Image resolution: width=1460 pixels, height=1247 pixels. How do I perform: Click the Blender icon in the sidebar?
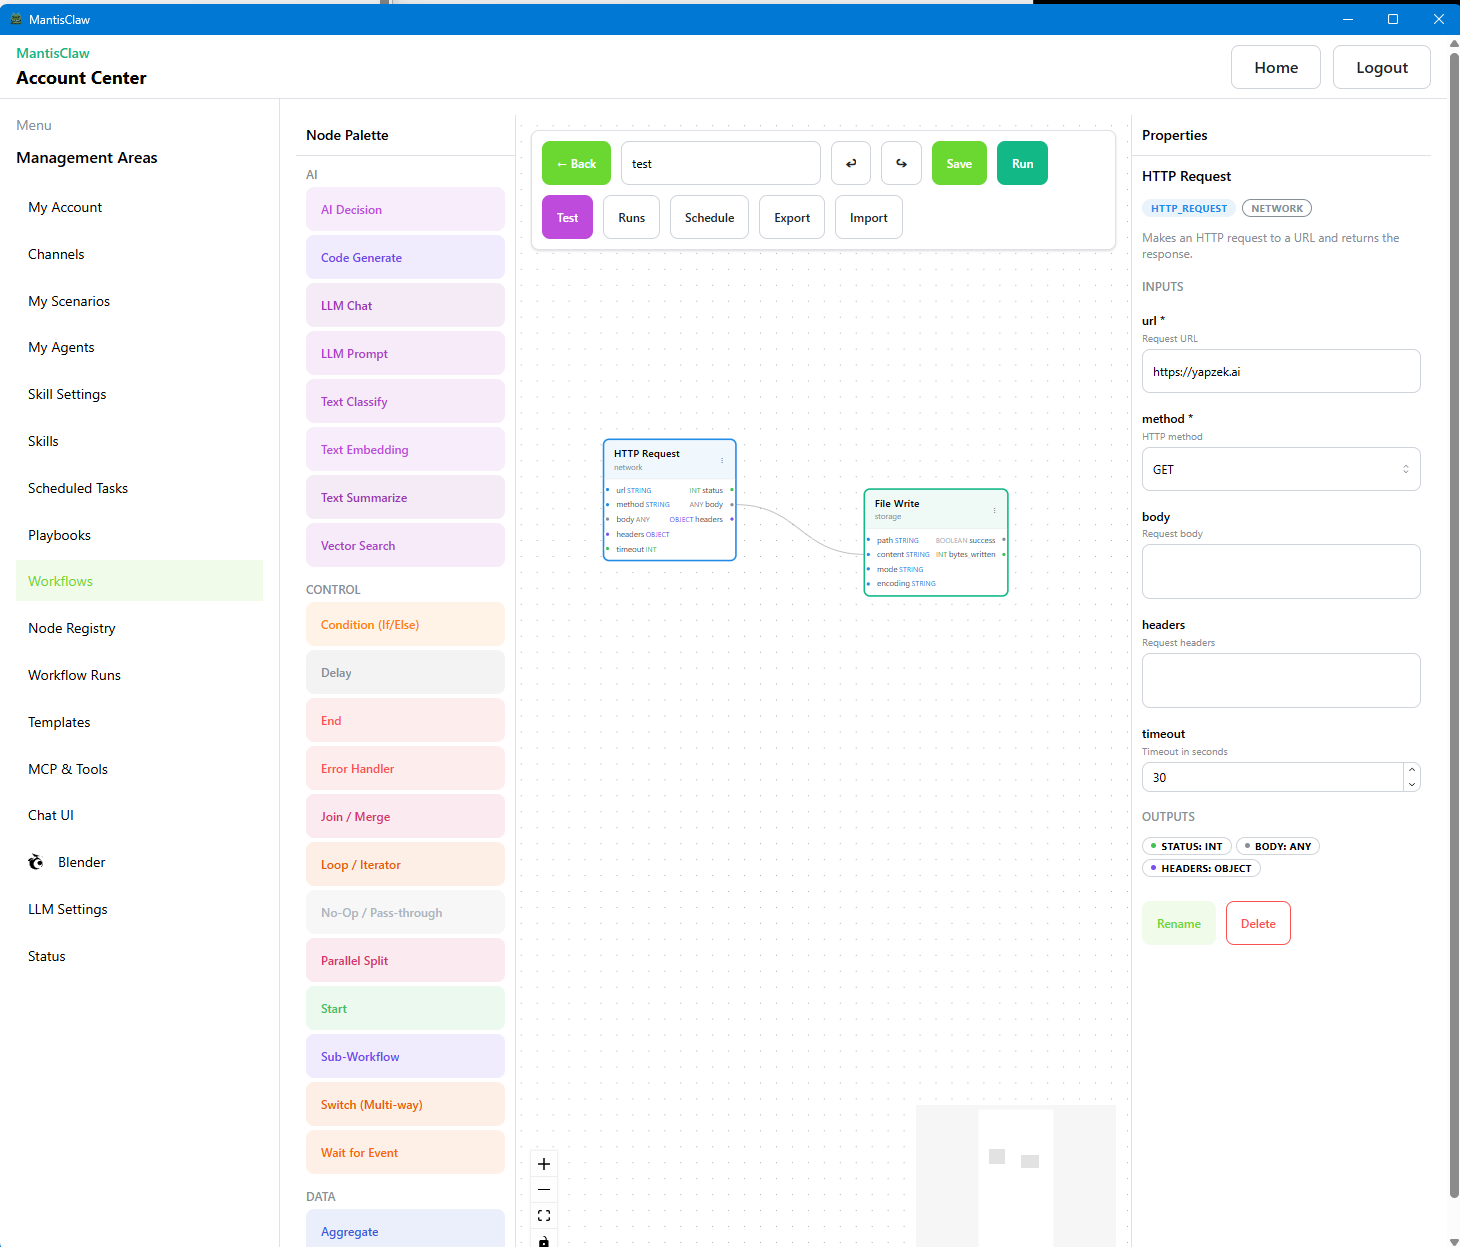click(36, 861)
